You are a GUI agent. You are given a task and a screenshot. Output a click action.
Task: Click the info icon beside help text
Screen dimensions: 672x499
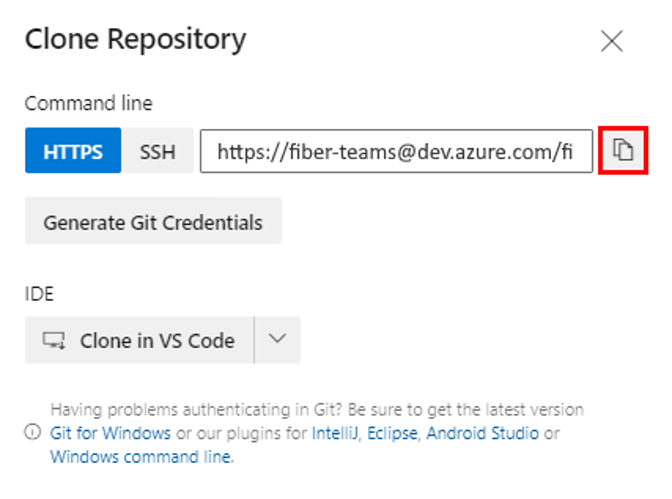[x=33, y=433]
